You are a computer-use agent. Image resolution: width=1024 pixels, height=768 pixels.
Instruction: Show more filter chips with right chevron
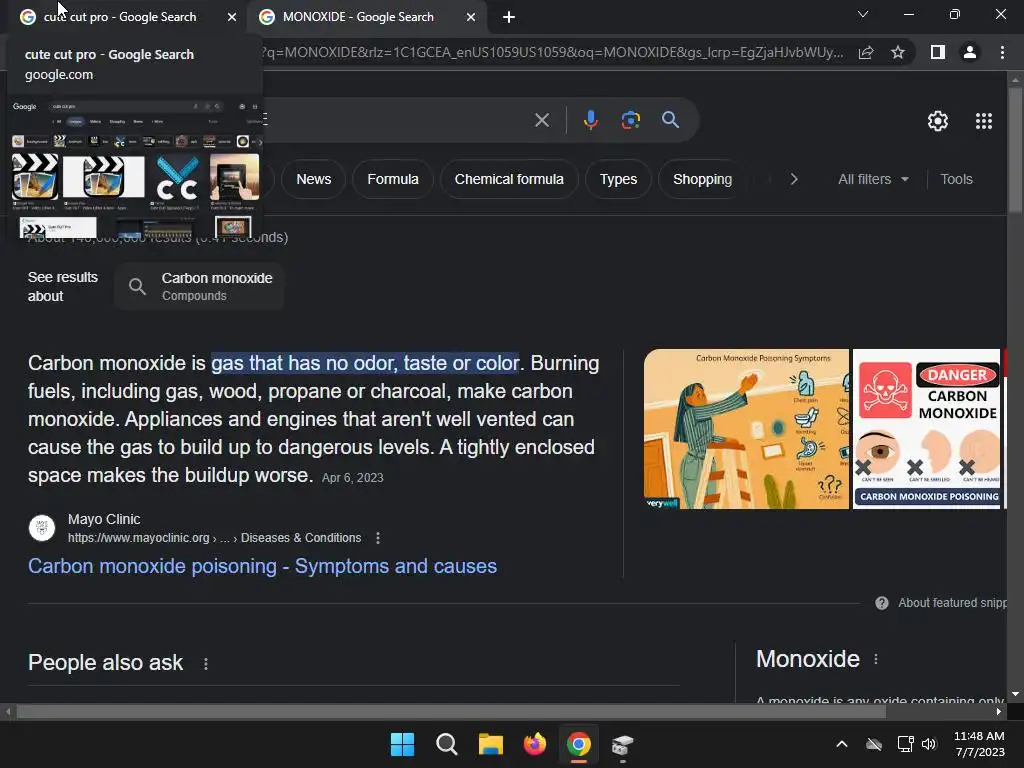click(x=794, y=179)
